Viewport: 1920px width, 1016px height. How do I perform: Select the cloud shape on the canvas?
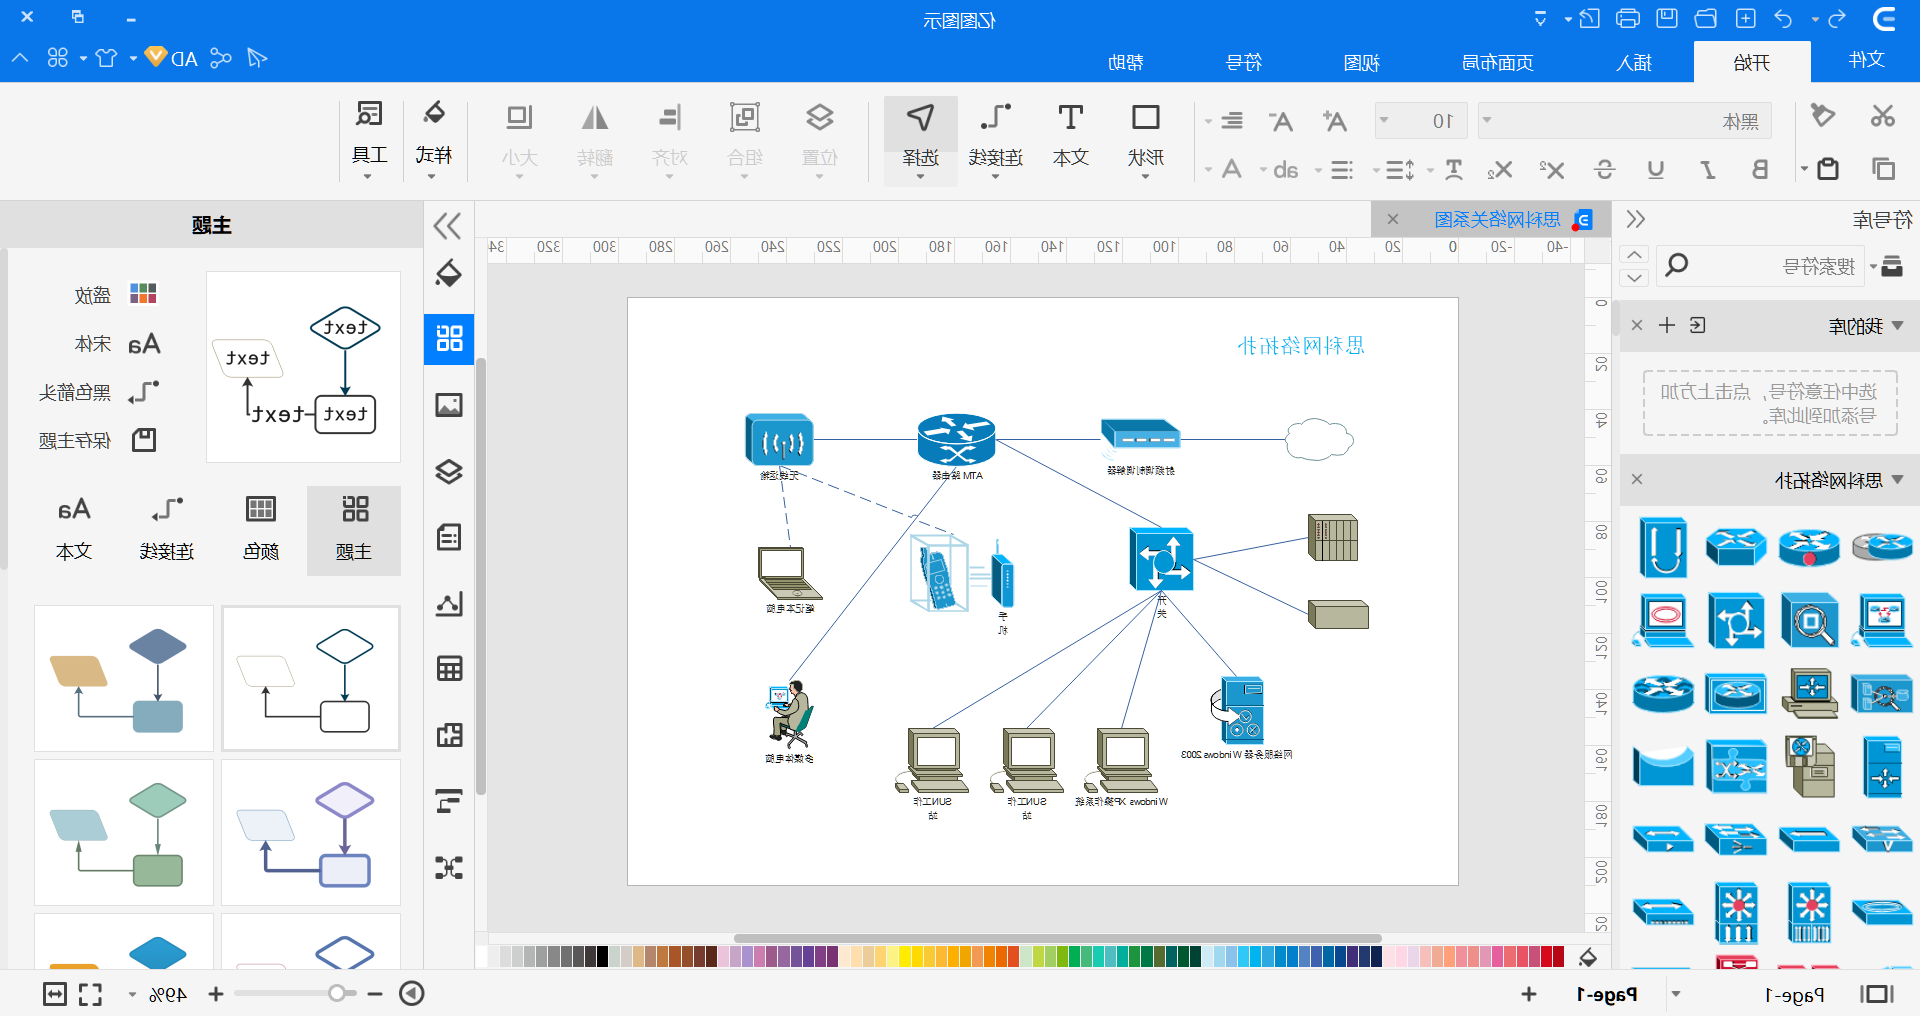point(1318,439)
